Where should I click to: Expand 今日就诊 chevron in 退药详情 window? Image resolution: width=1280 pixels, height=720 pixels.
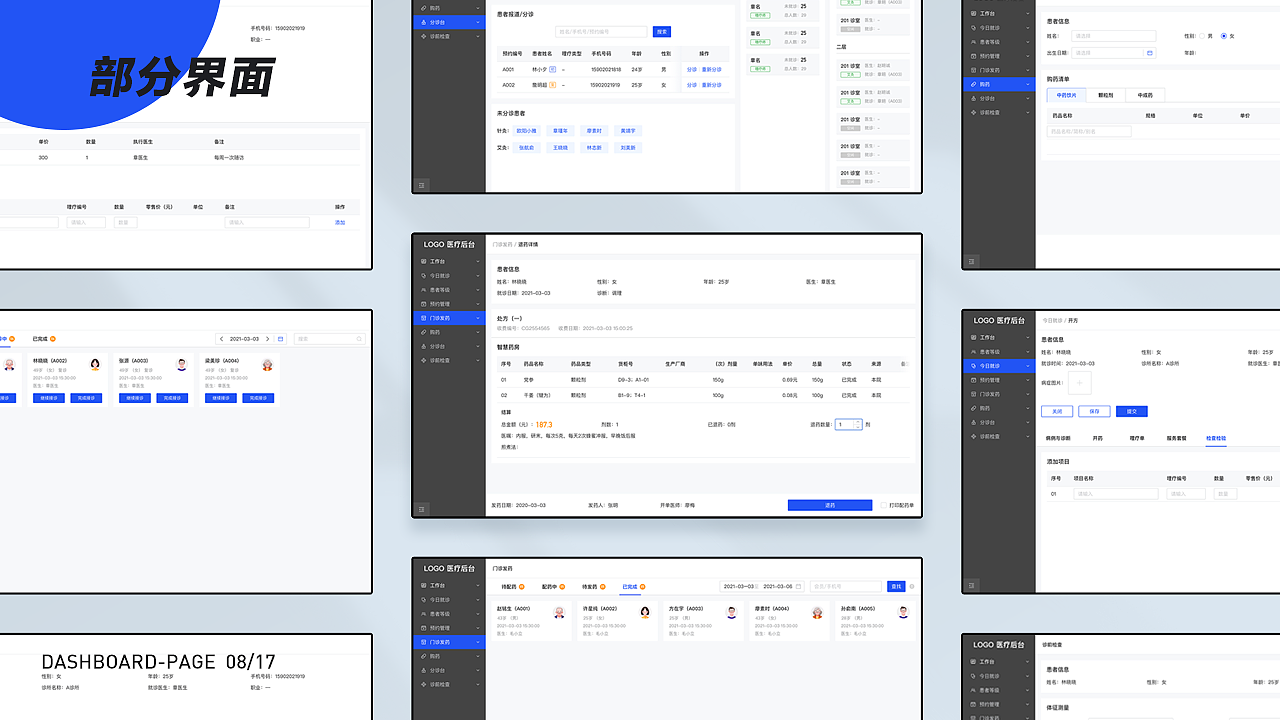coord(478,275)
